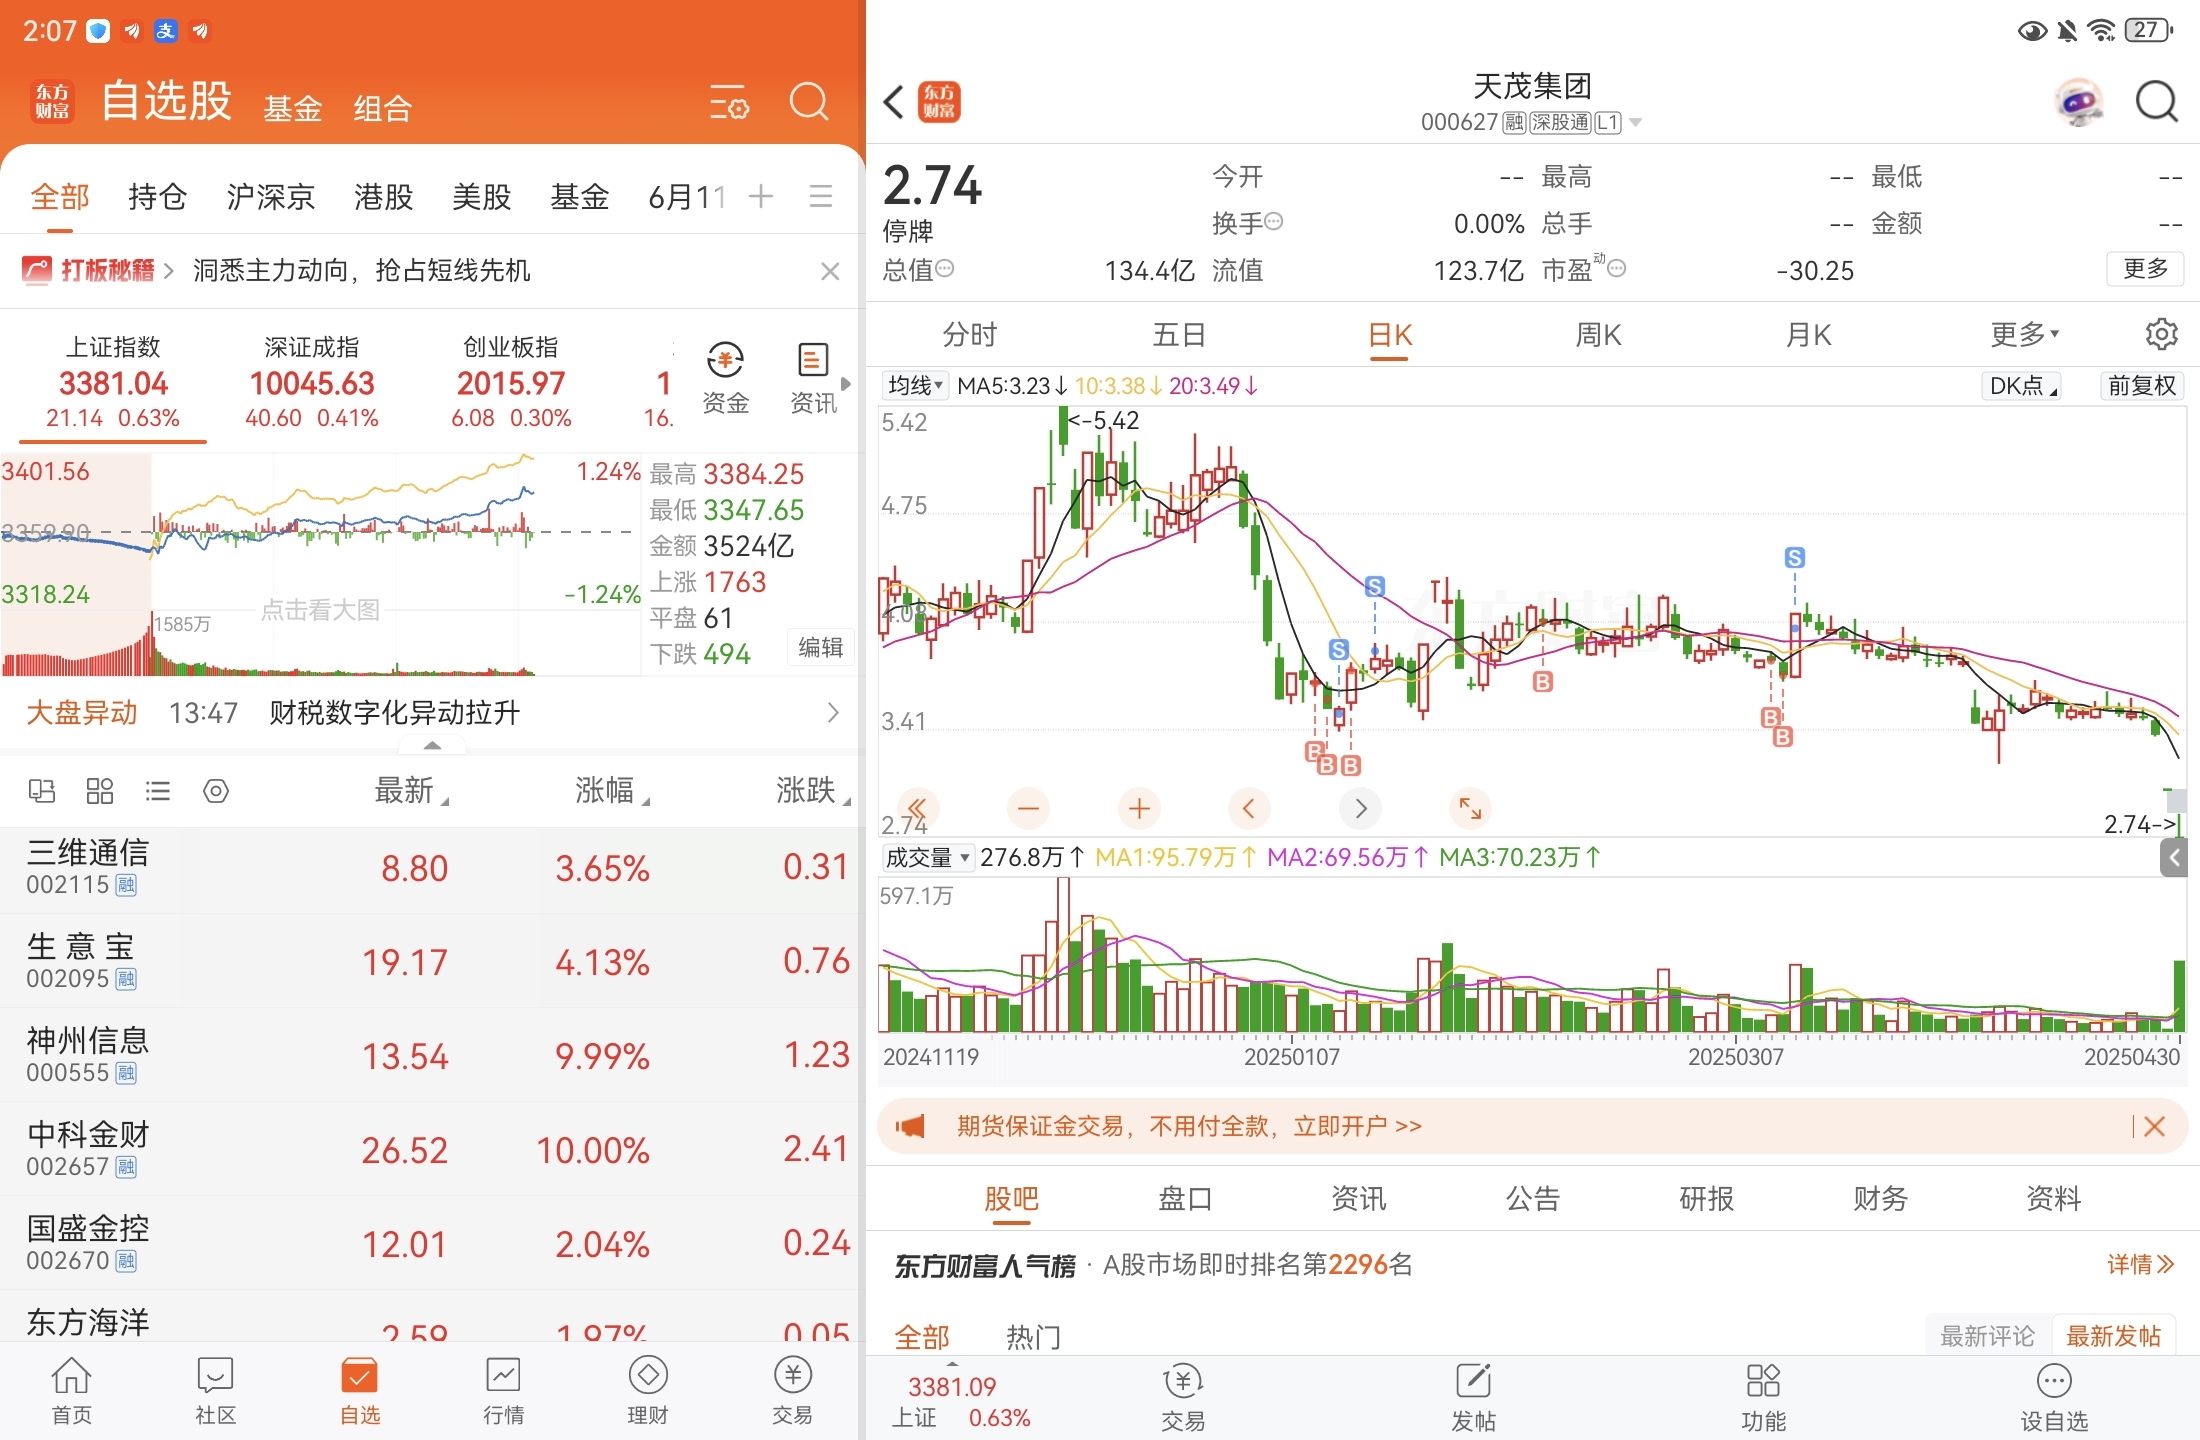
Task: Open chart settings gear icon
Action: click(2161, 334)
